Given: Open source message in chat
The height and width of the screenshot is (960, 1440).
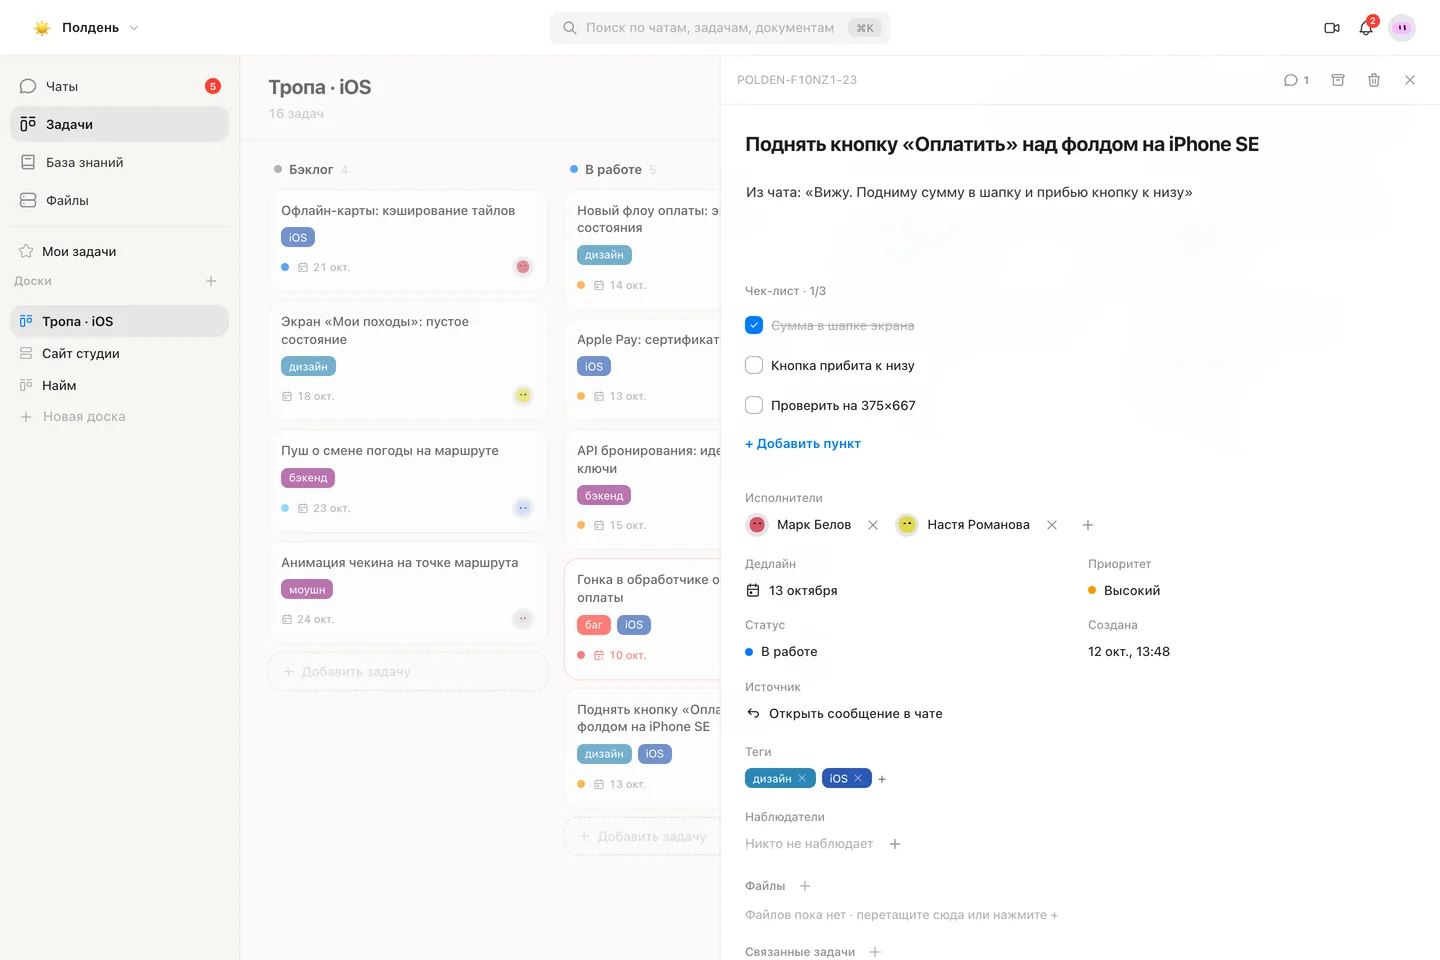Looking at the screenshot, I should coord(845,714).
